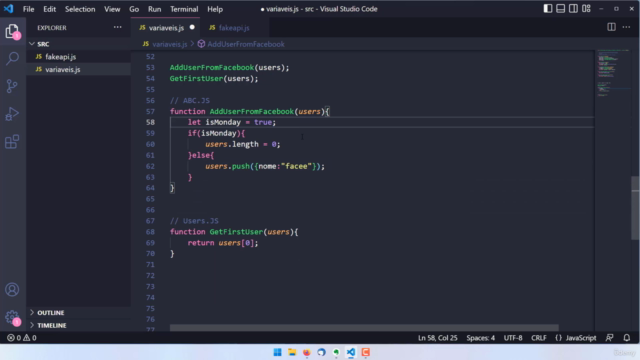The image size is (640, 360).
Task: Click the '// ABC.JS' comment
Action: 190,100
